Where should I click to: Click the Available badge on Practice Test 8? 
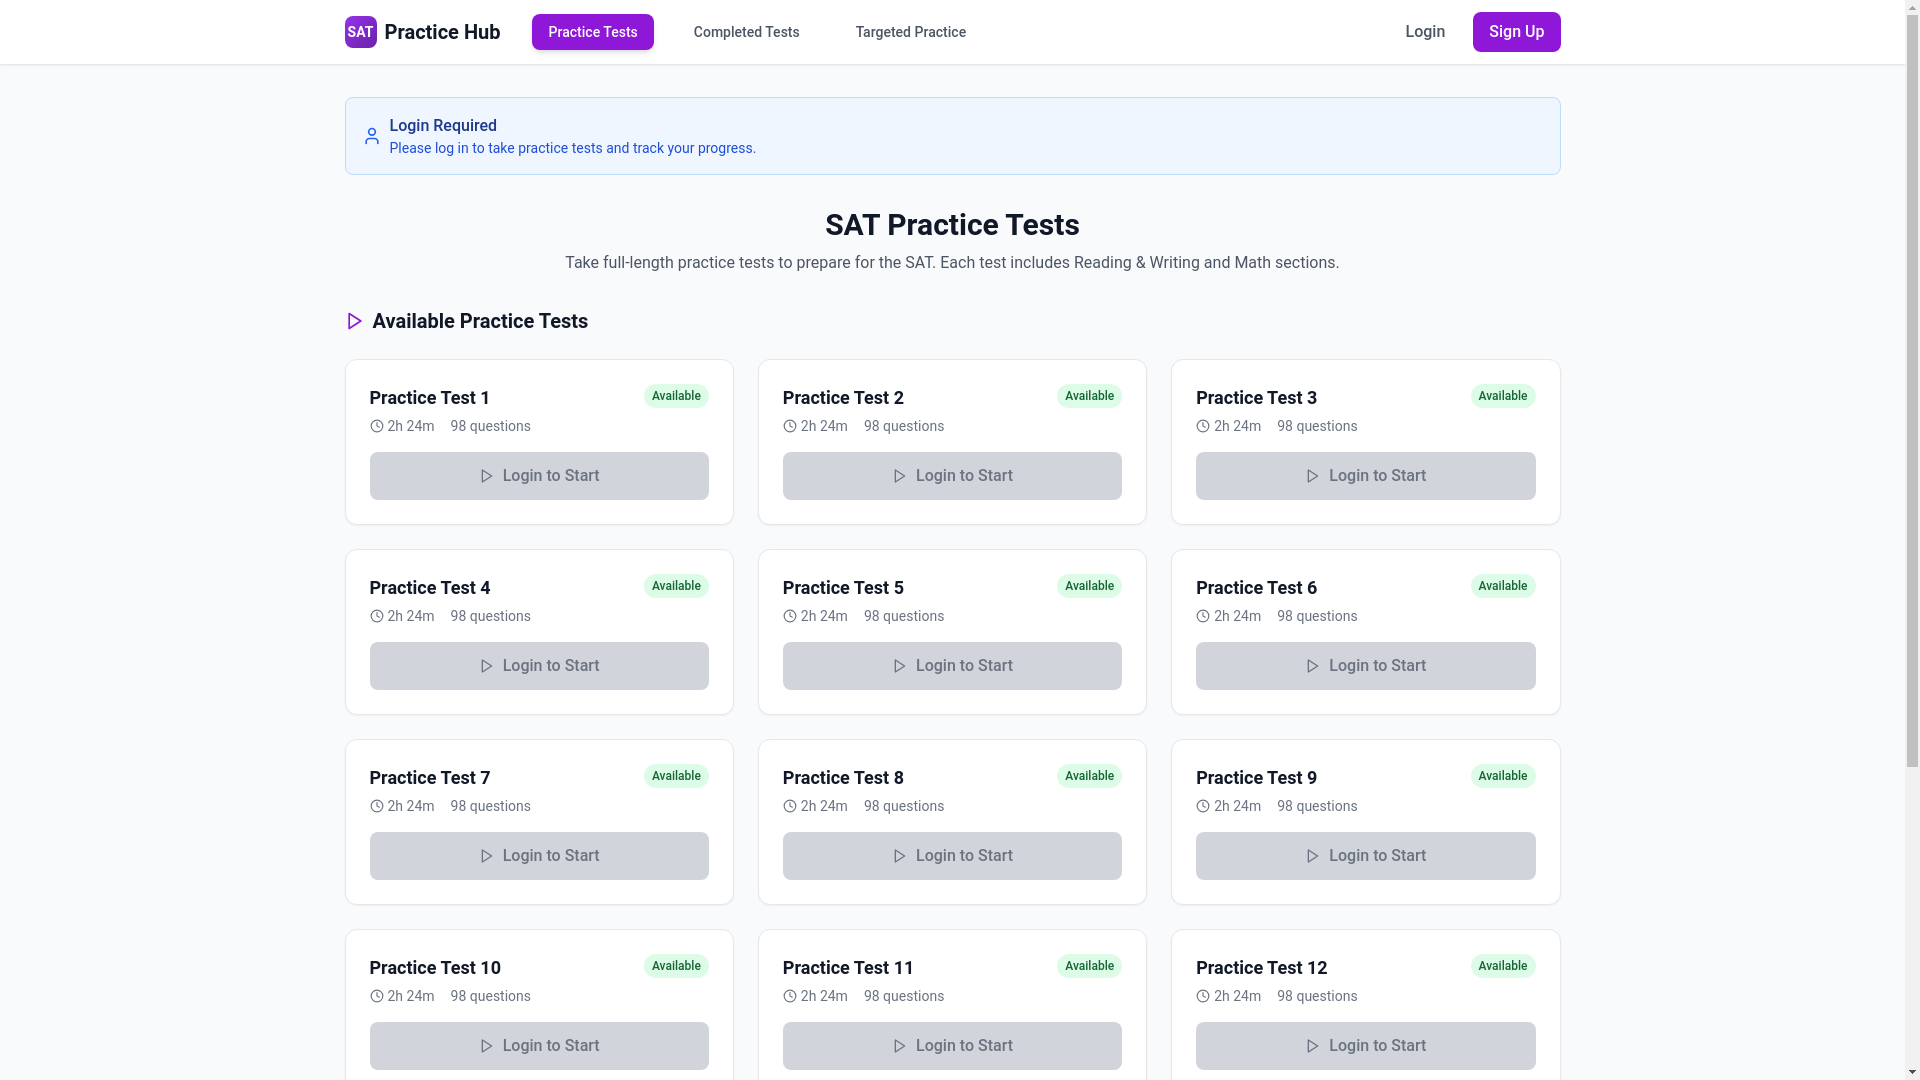(1089, 776)
